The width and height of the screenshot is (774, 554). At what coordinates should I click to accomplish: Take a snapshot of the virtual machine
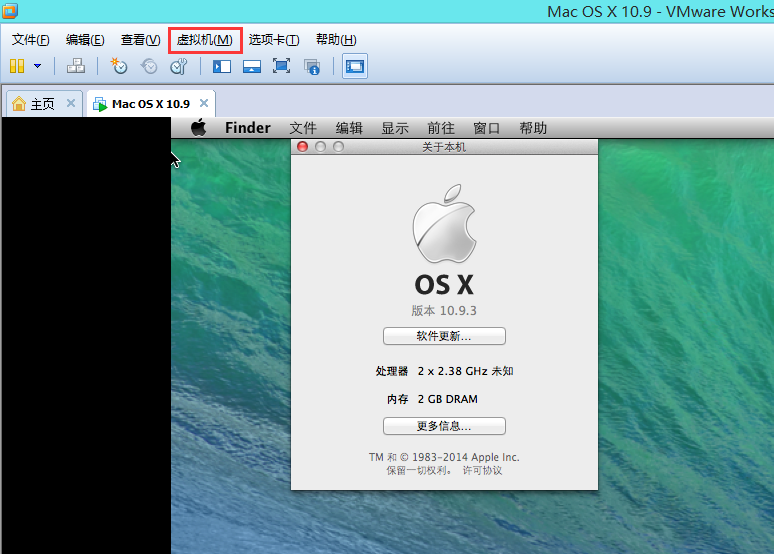(x=118, y=66)
